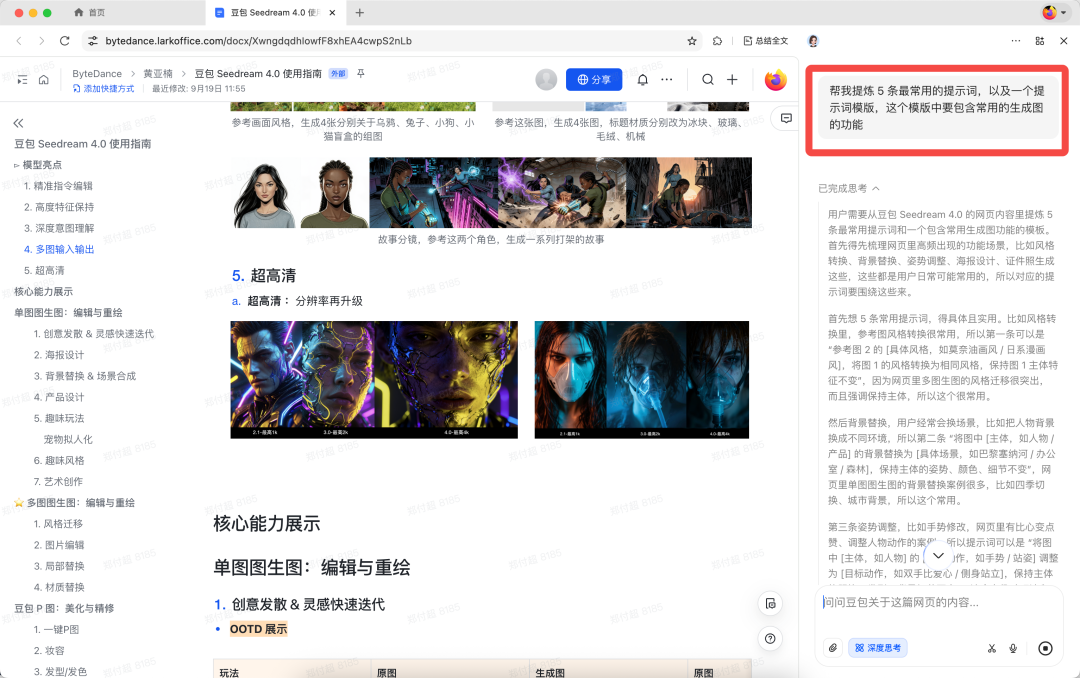Reload the page with the refresh icon

[65, 41]
